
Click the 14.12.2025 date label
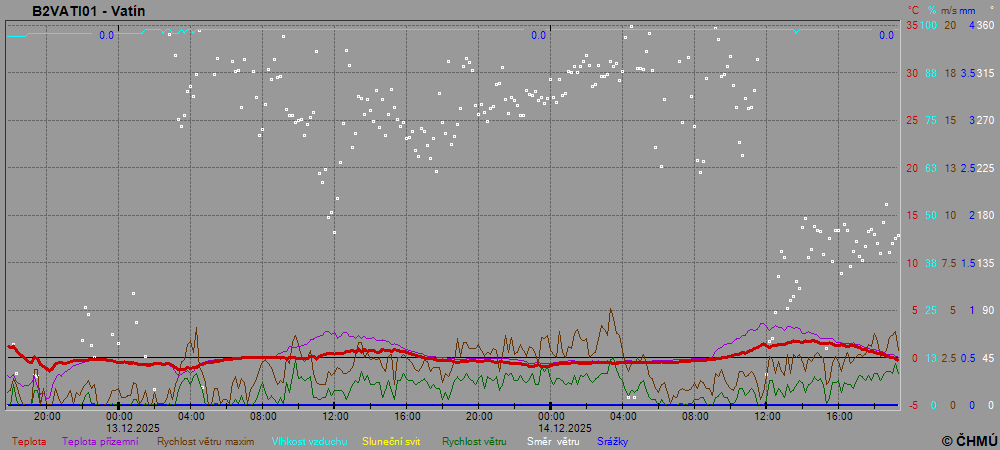[565, 427]
